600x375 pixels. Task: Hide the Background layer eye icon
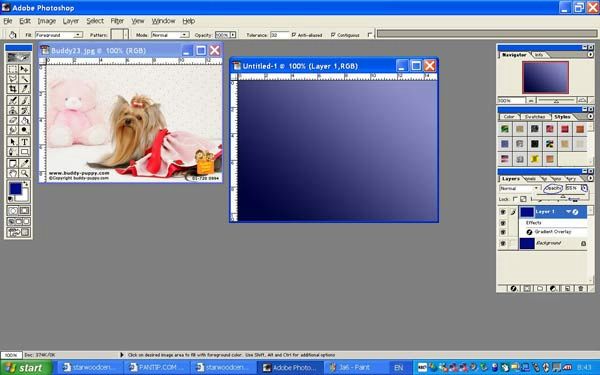click(503, 243)
